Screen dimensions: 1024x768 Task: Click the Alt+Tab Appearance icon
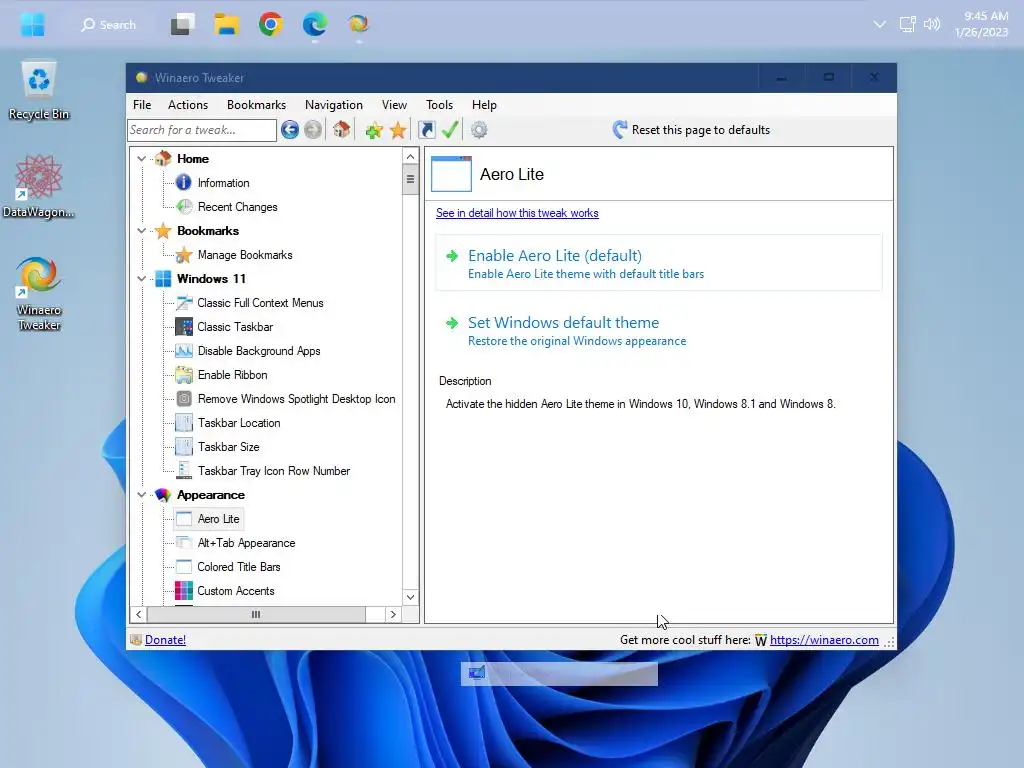click(x=184, y=543)
